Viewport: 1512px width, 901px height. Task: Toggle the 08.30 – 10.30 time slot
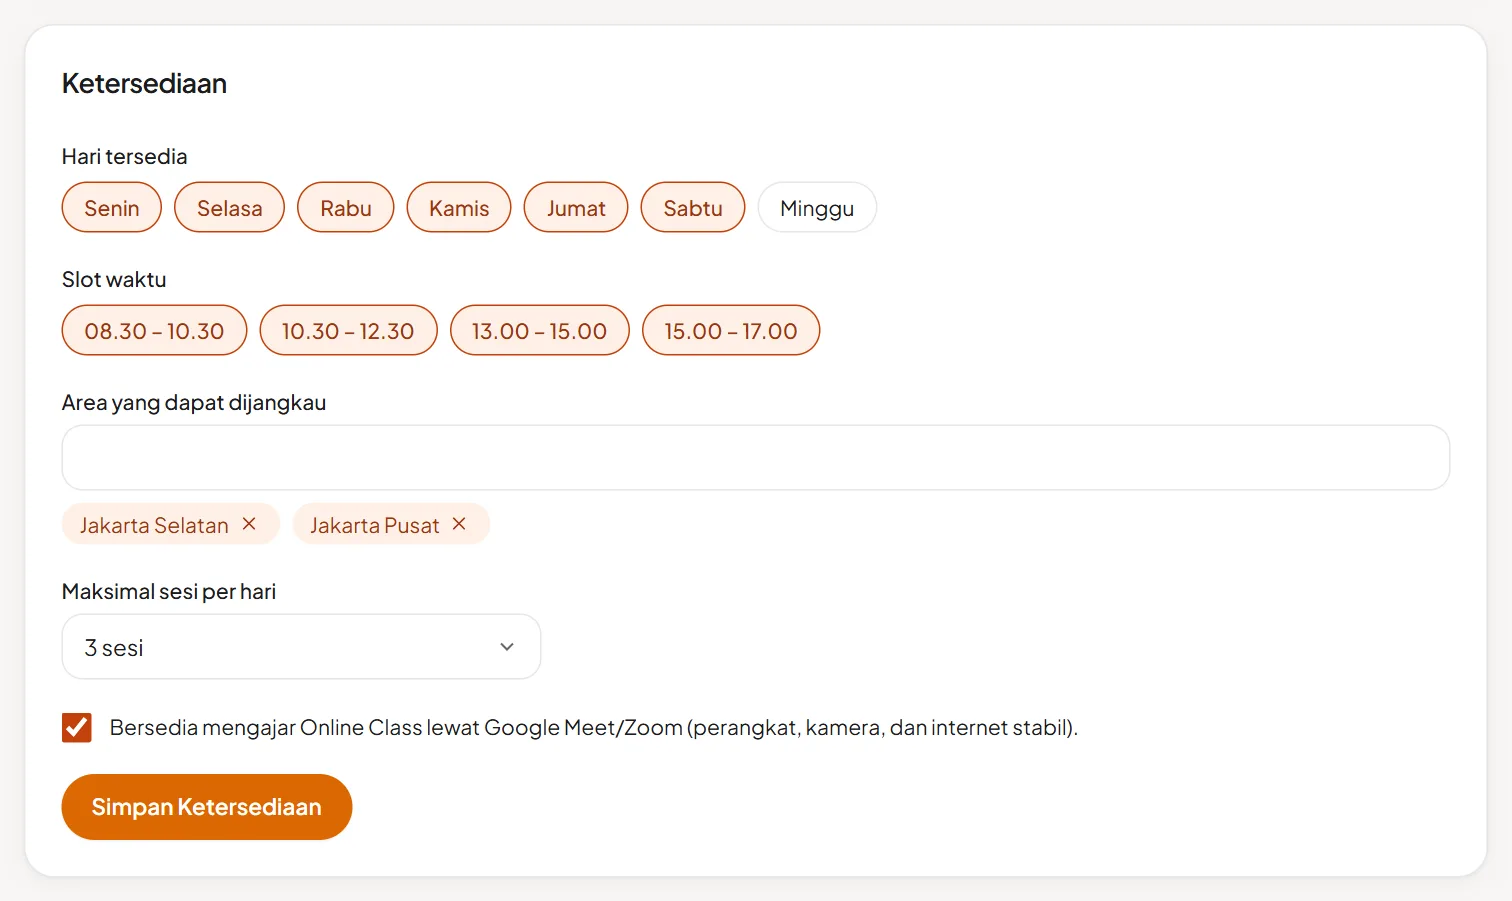(x=154, y=331)
